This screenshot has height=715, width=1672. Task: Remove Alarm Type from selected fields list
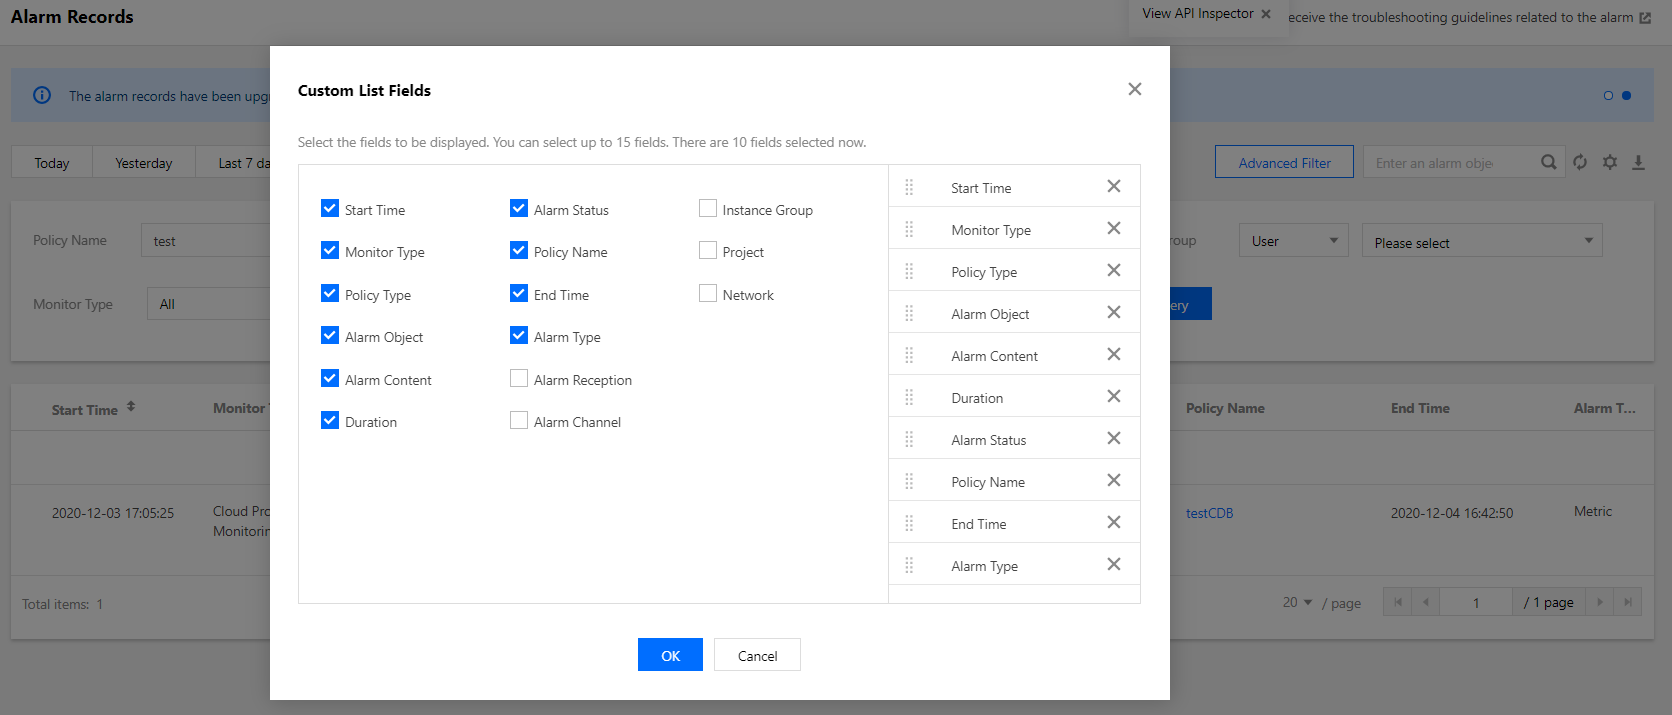[x=1113, y=565]
